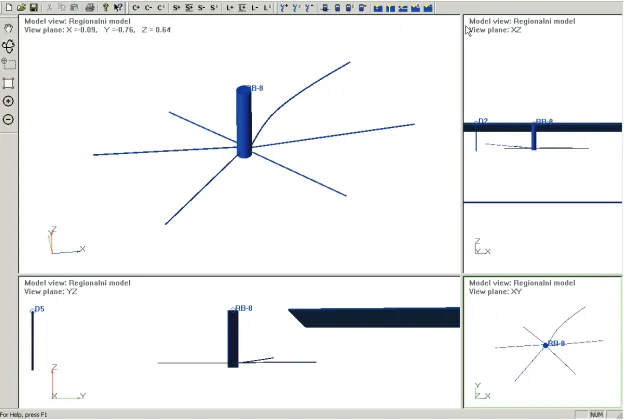Click the Paste clipboard icon
The image size is (626, 420).
(x=74, y=8)
